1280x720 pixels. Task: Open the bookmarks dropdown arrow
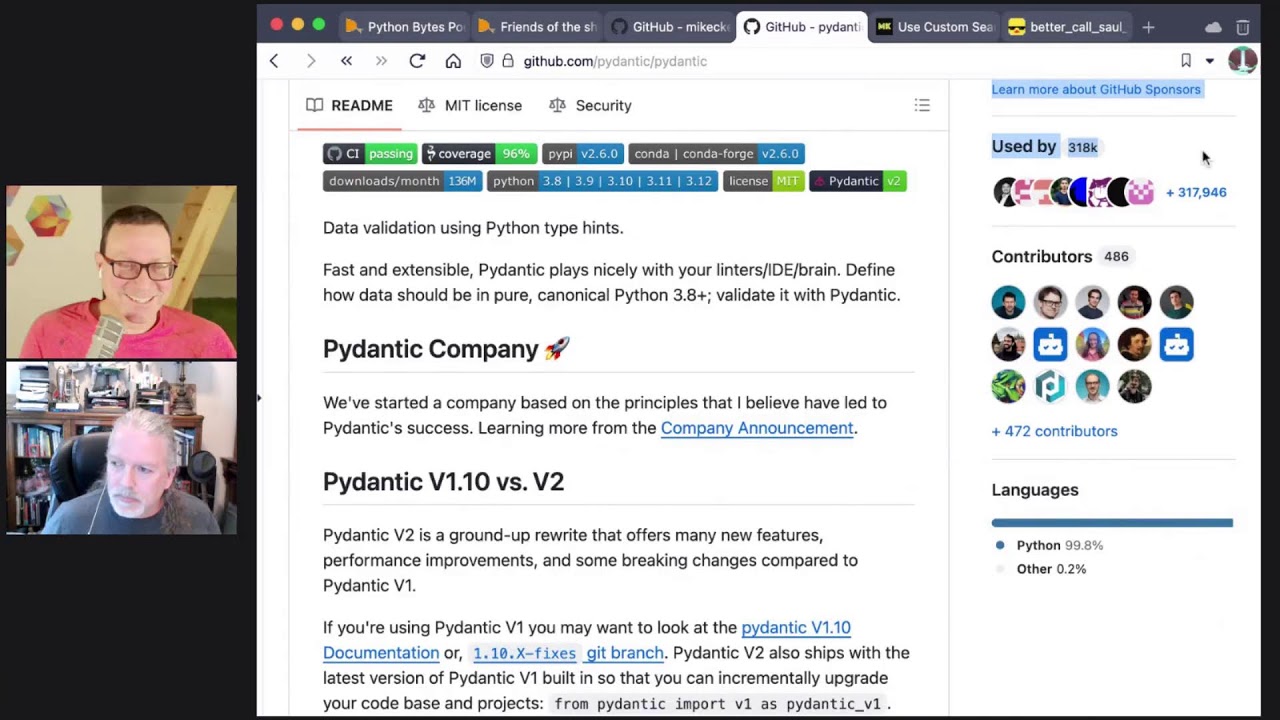point(1209,61)
